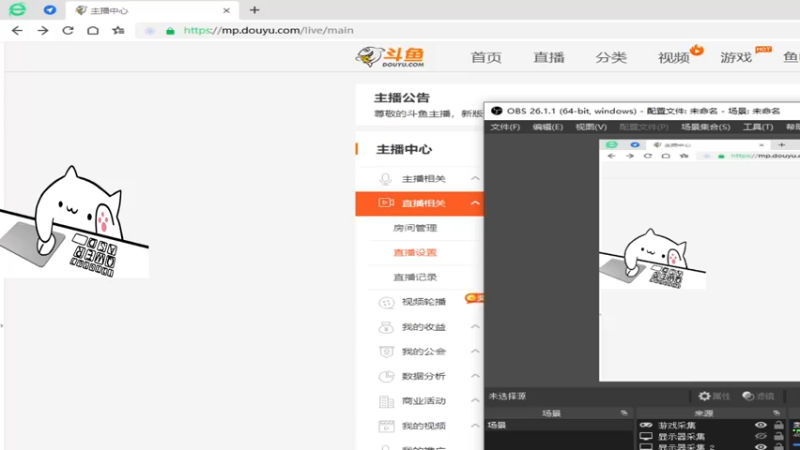Click the pop-out icon on 来源 dock header
Image resolution: width=800 pixels, height=450 pixels.
[x=776, y=413]
